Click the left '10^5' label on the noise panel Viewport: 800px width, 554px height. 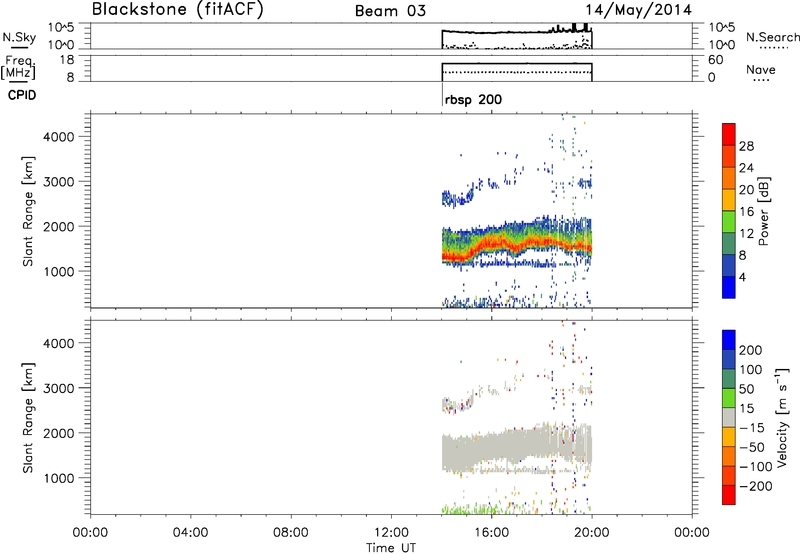(61, 28)
